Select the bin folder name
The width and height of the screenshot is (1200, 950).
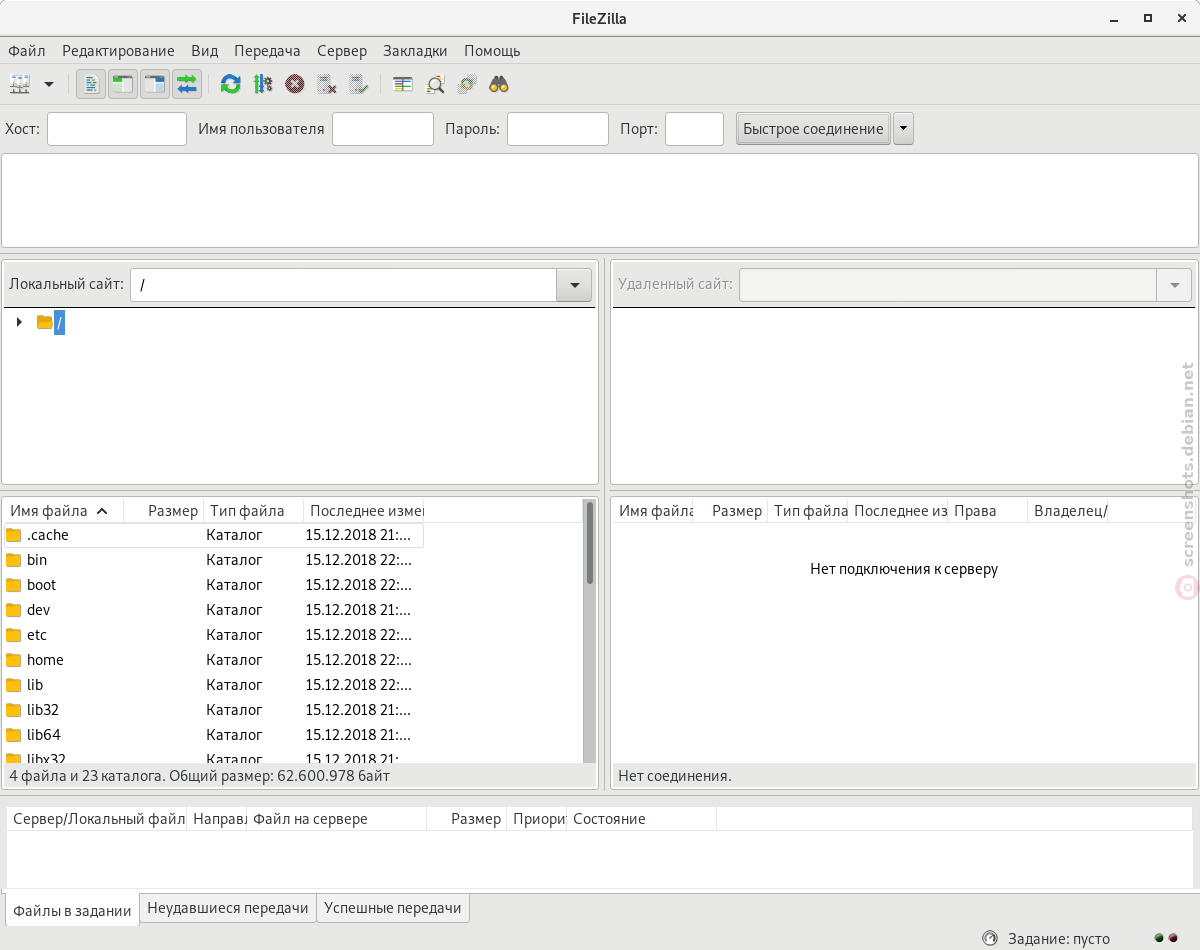[37, 560]
